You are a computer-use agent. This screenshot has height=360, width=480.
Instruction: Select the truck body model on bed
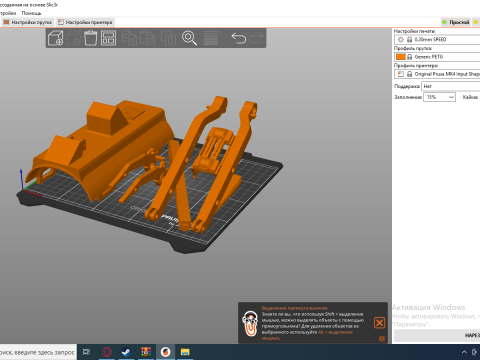click(x=100, y=147)
